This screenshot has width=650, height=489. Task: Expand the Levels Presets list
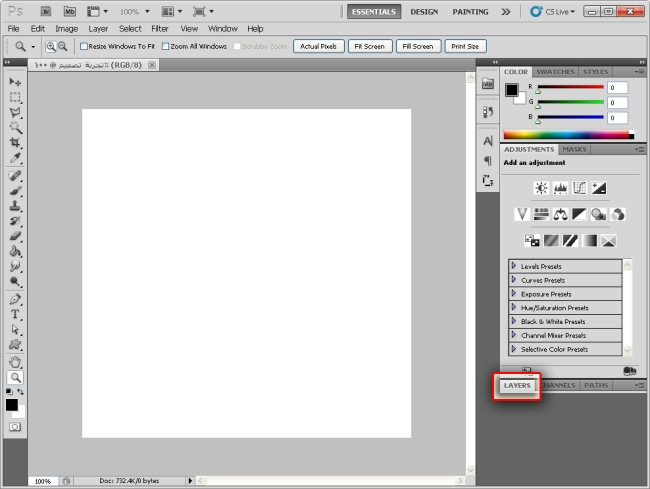514,267
